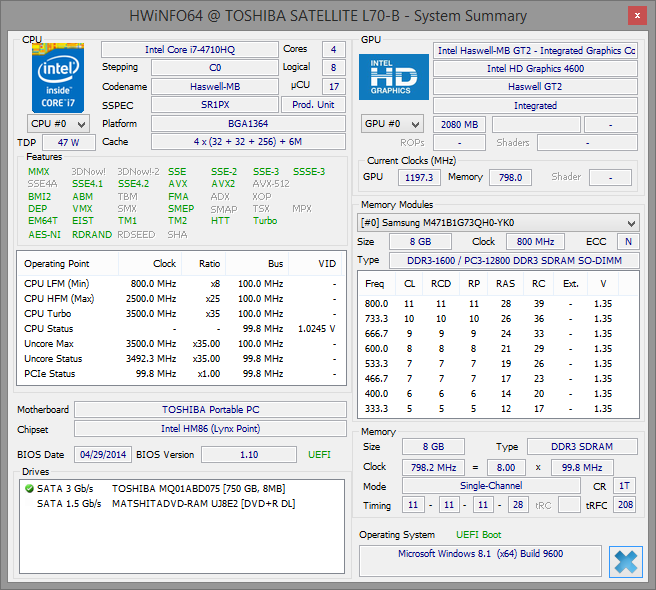Viewport: 656px width, 590px height.
Task: Click the ECC value N
Action: coord(628,242)
